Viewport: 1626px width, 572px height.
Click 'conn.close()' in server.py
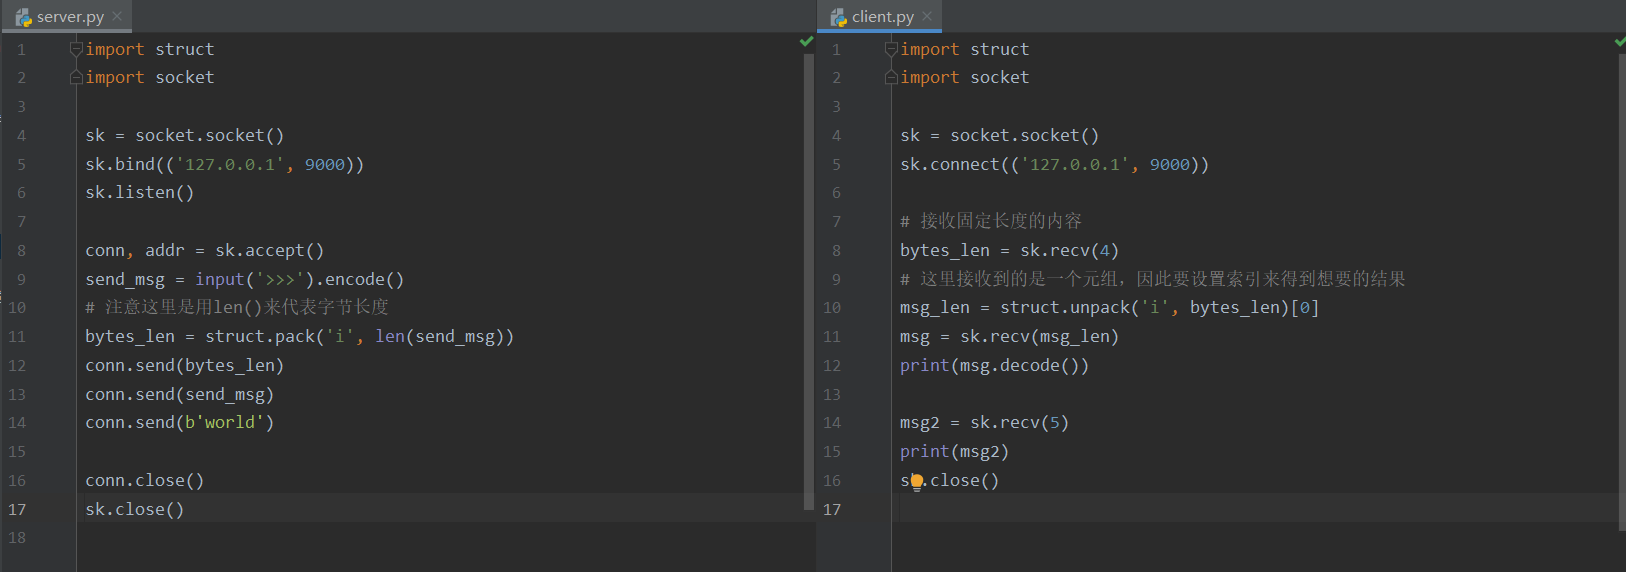pyautogui.click(x=144, y=480)
